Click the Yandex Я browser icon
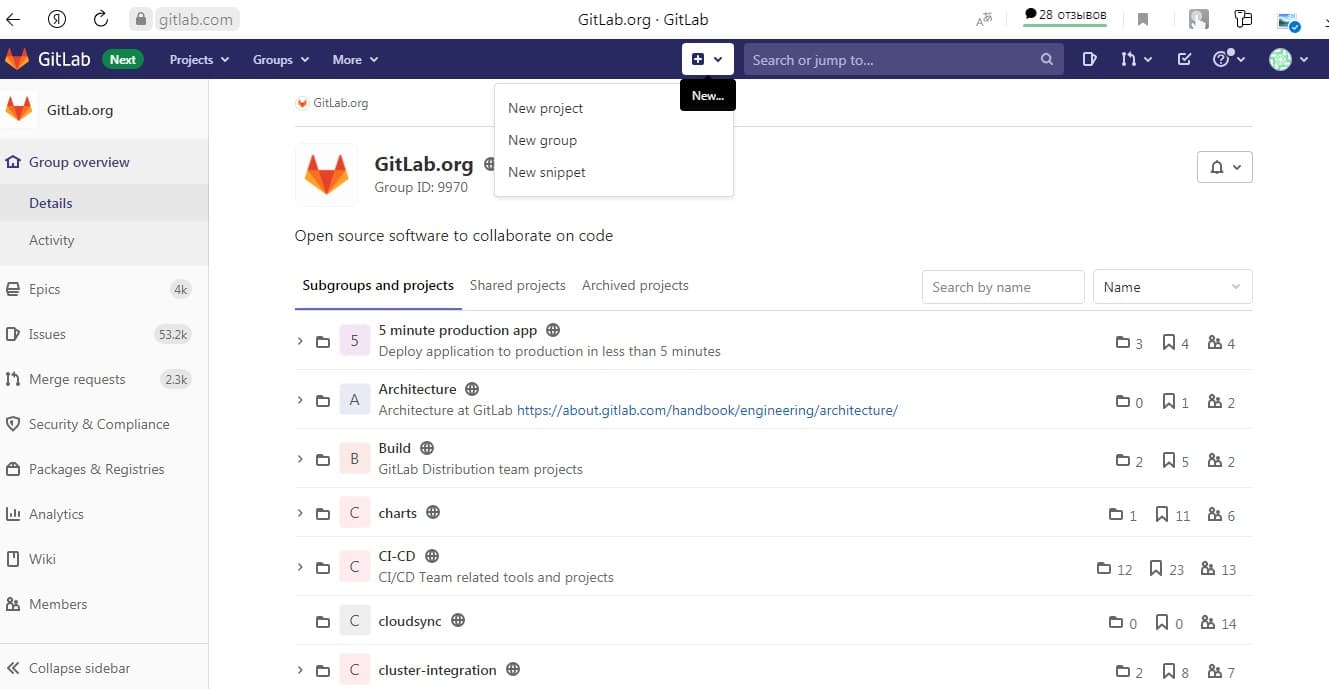 58,18
